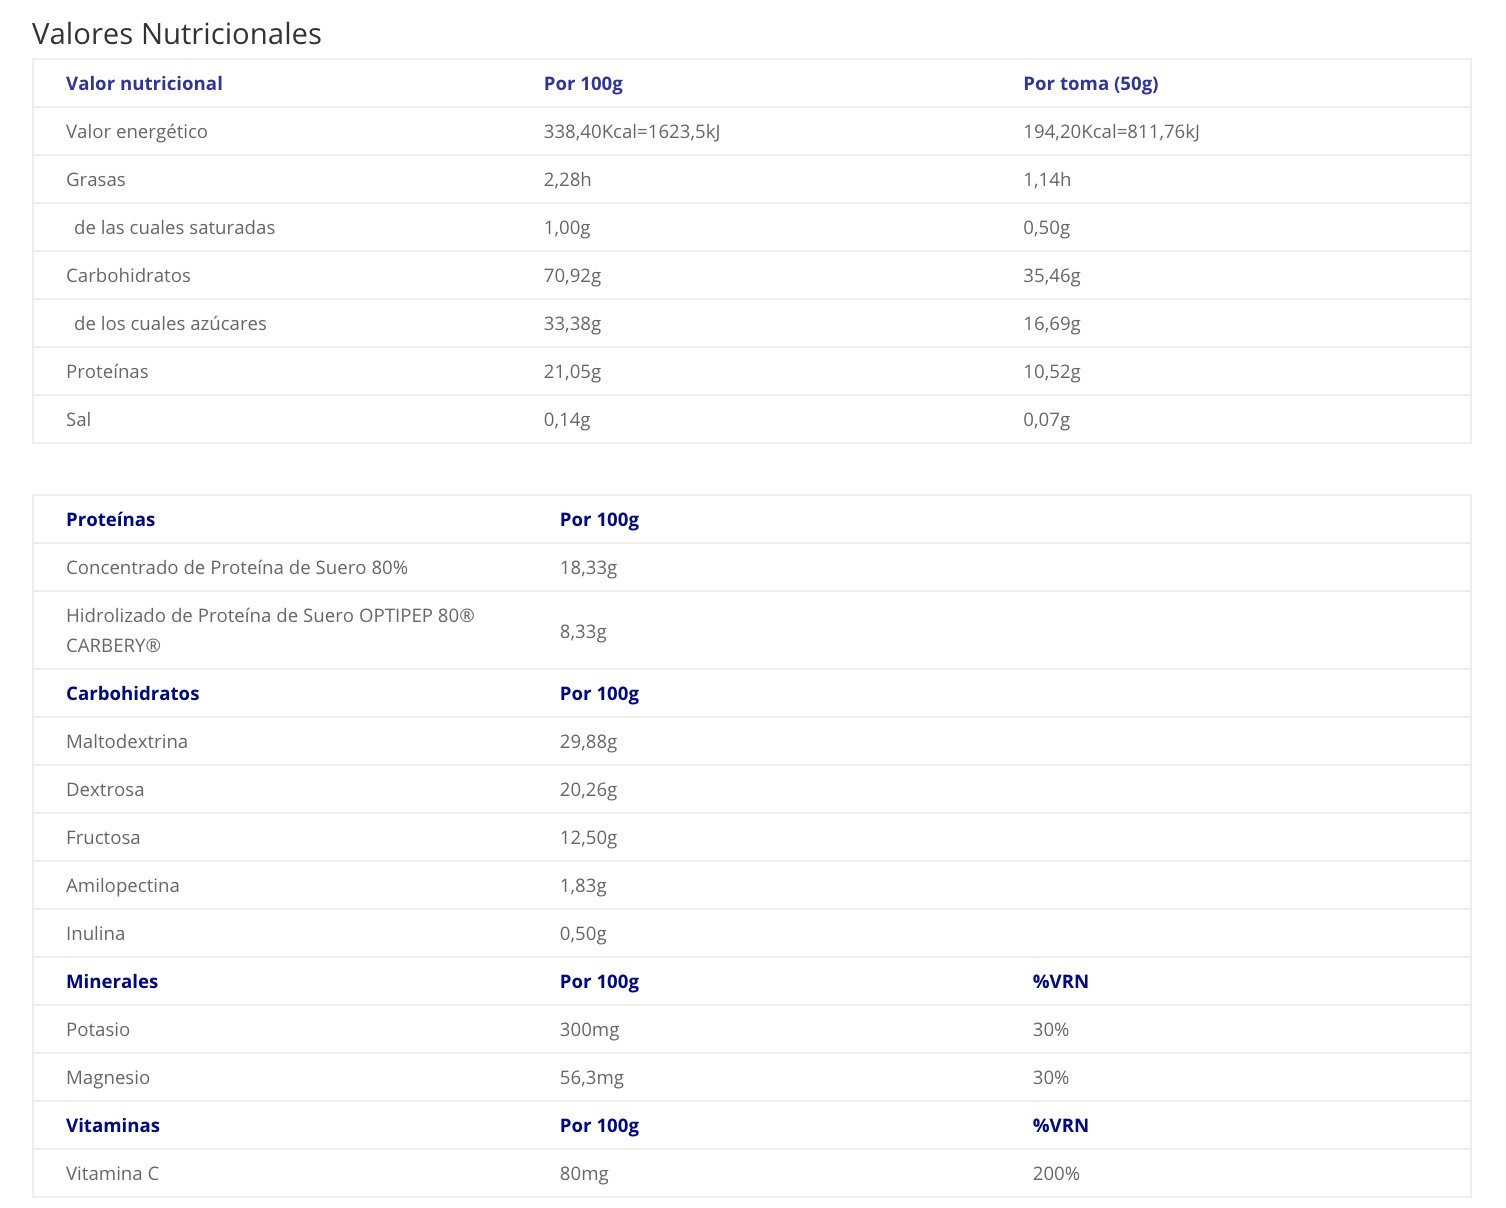Select the 338,40Kcal=1623,5kJ value
The image size is (1506, 1208).
click(x=632, y=131)
